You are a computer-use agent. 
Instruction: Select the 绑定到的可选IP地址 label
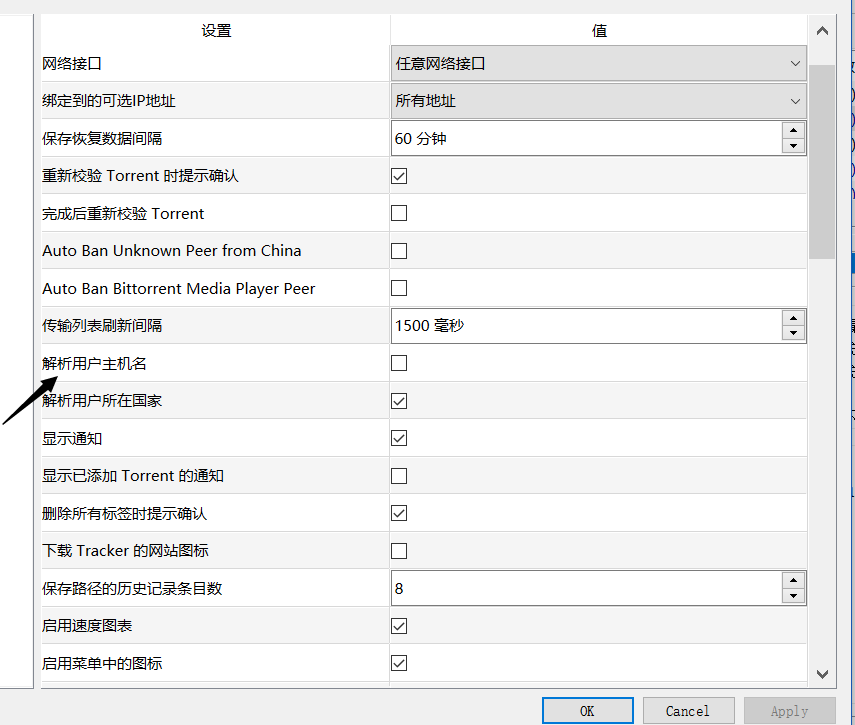[x=109, y=101]
